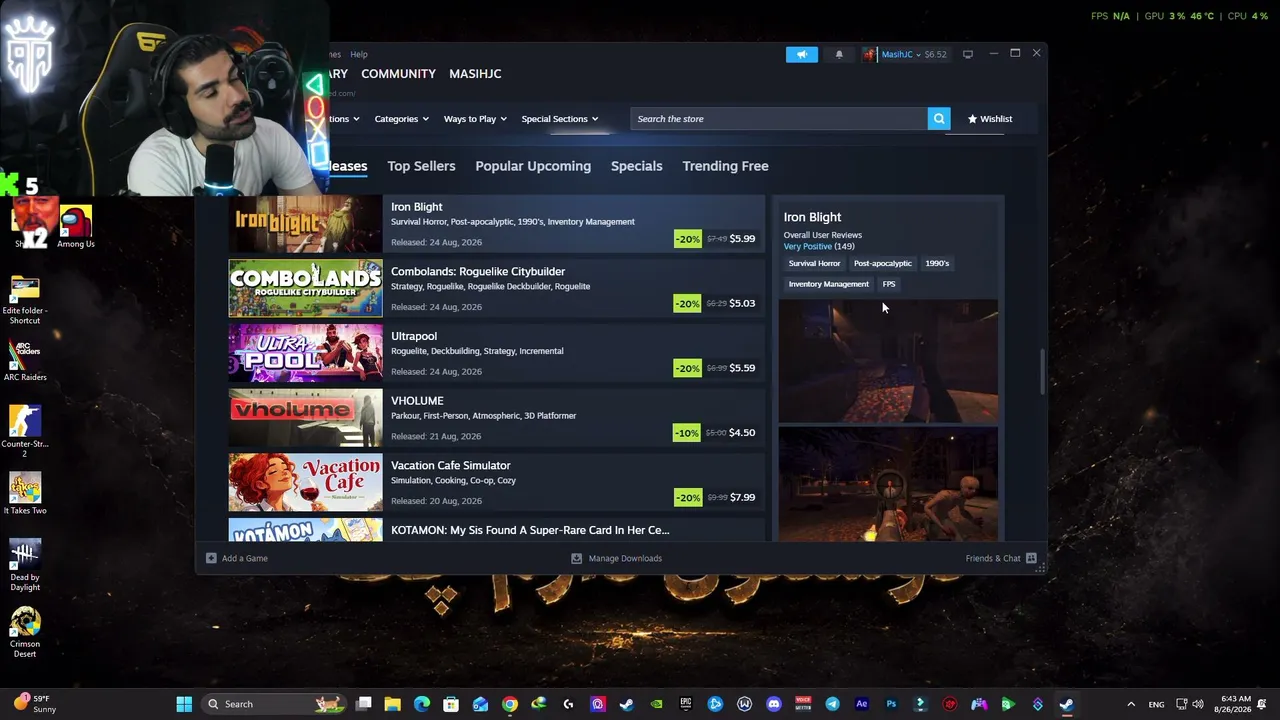Click the Combolands: Roguelike Citybuilder title

[478, 271]
